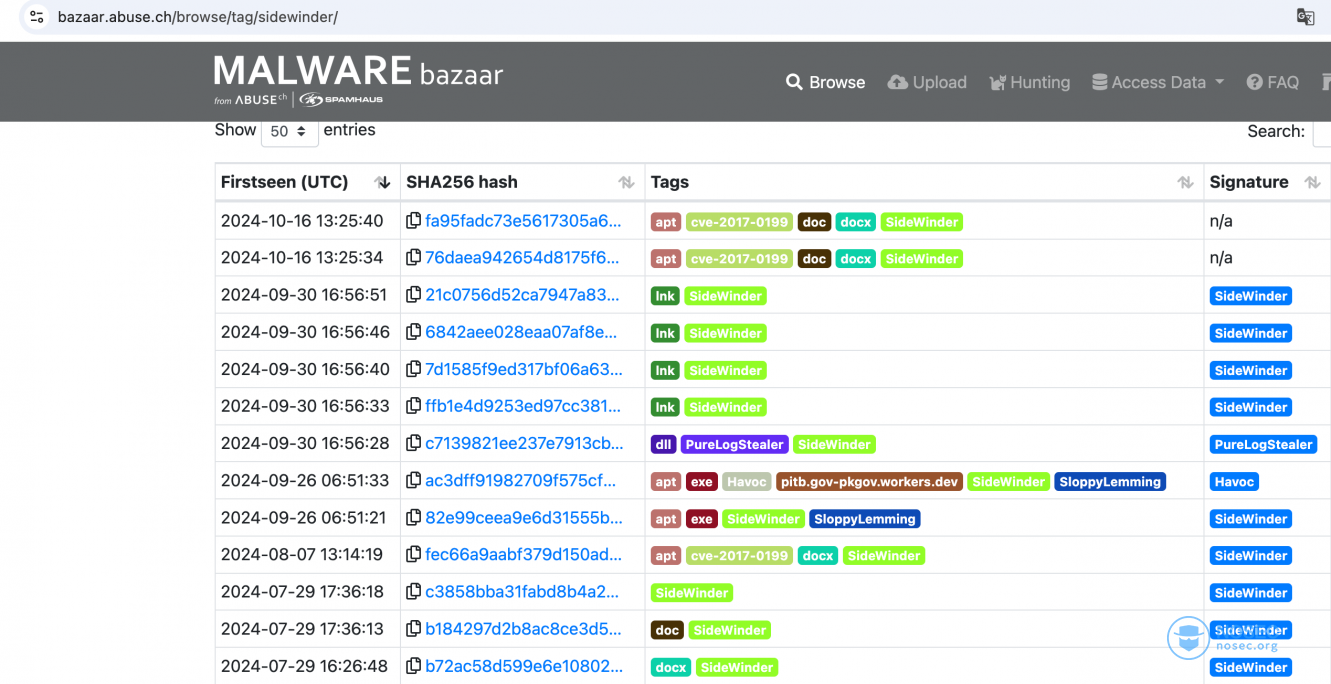Screen dimensions: 1331x684
Task: Click the browser address bar URL
Action: pyautogui.click(x=198, y=17)
